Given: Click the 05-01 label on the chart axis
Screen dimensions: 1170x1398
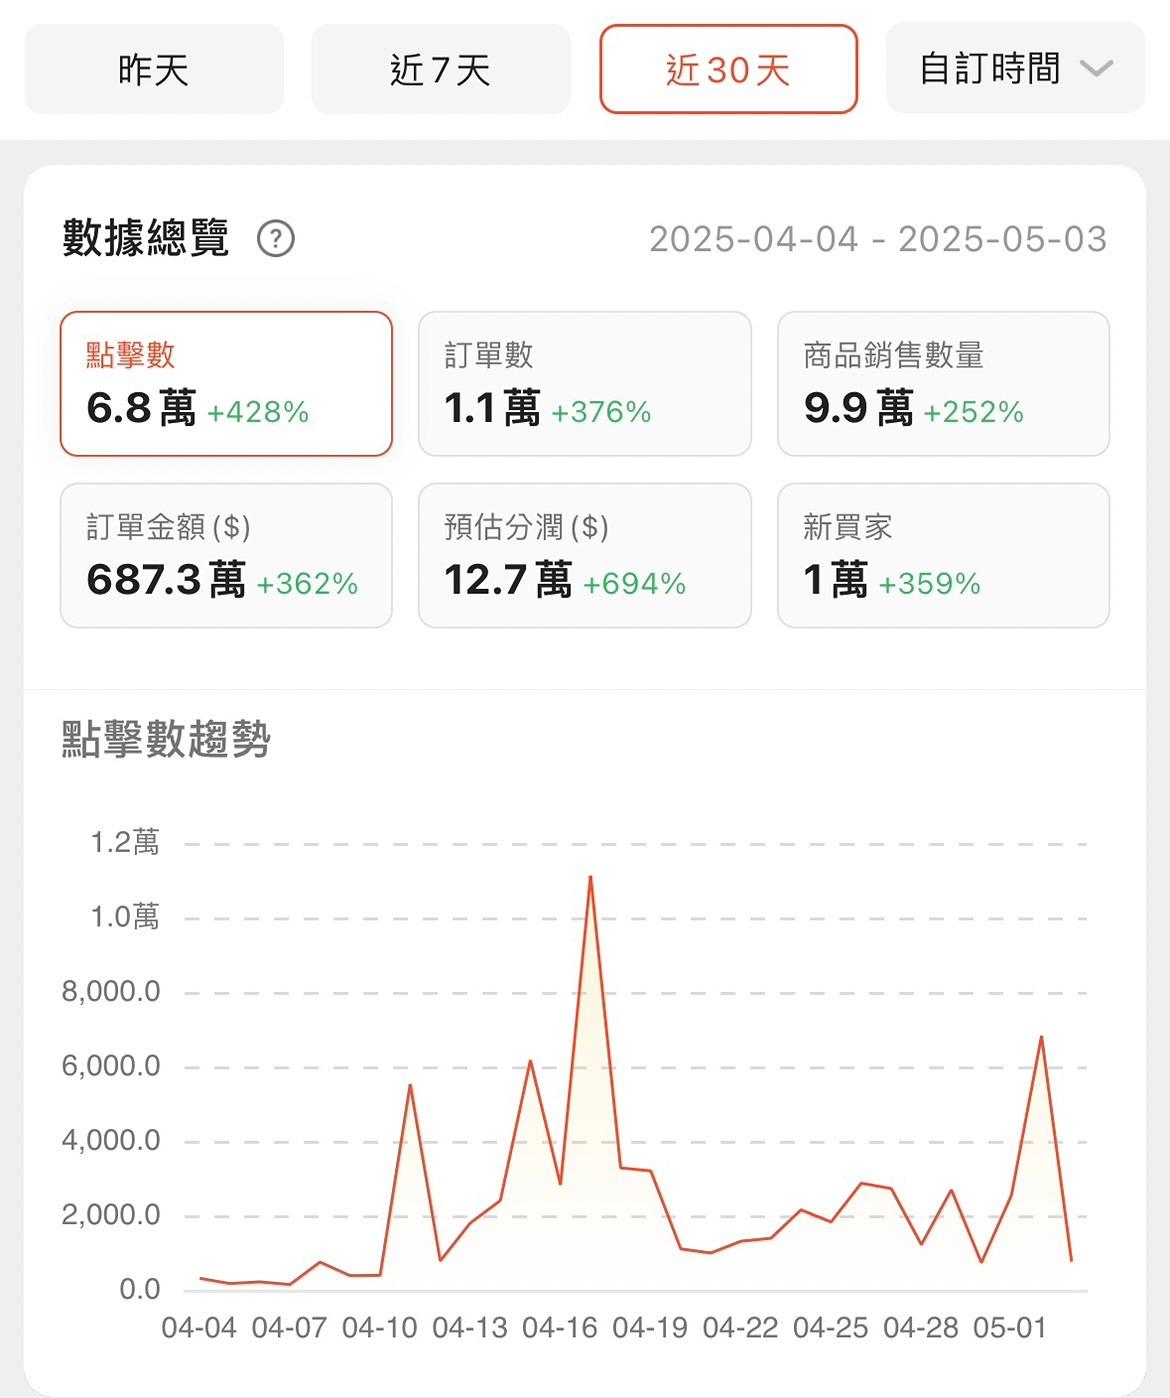Looking at the screenshot, I should (1010, 1327).
